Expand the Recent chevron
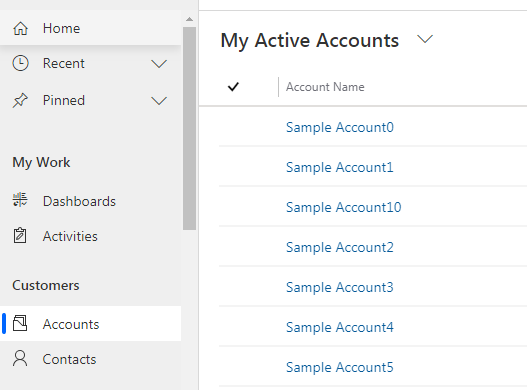Viewport: 527px width, 390px height. point(159,64)
